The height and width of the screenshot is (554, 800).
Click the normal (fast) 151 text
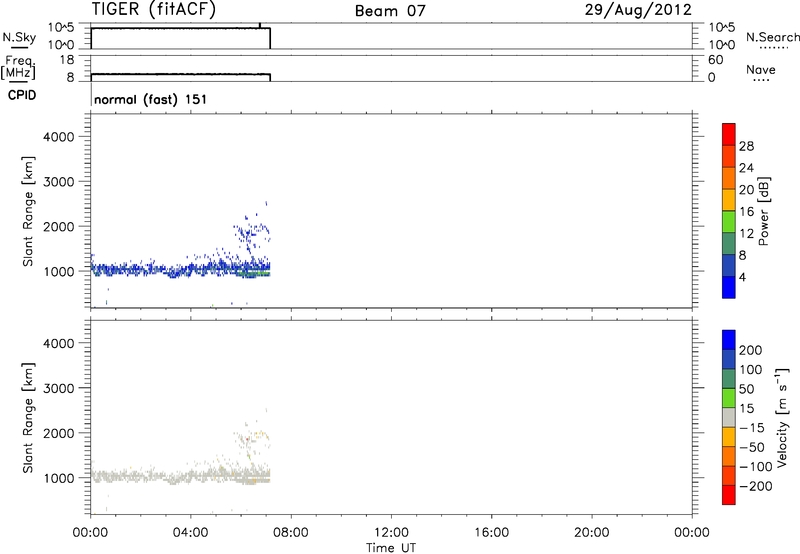pos(151,99)
